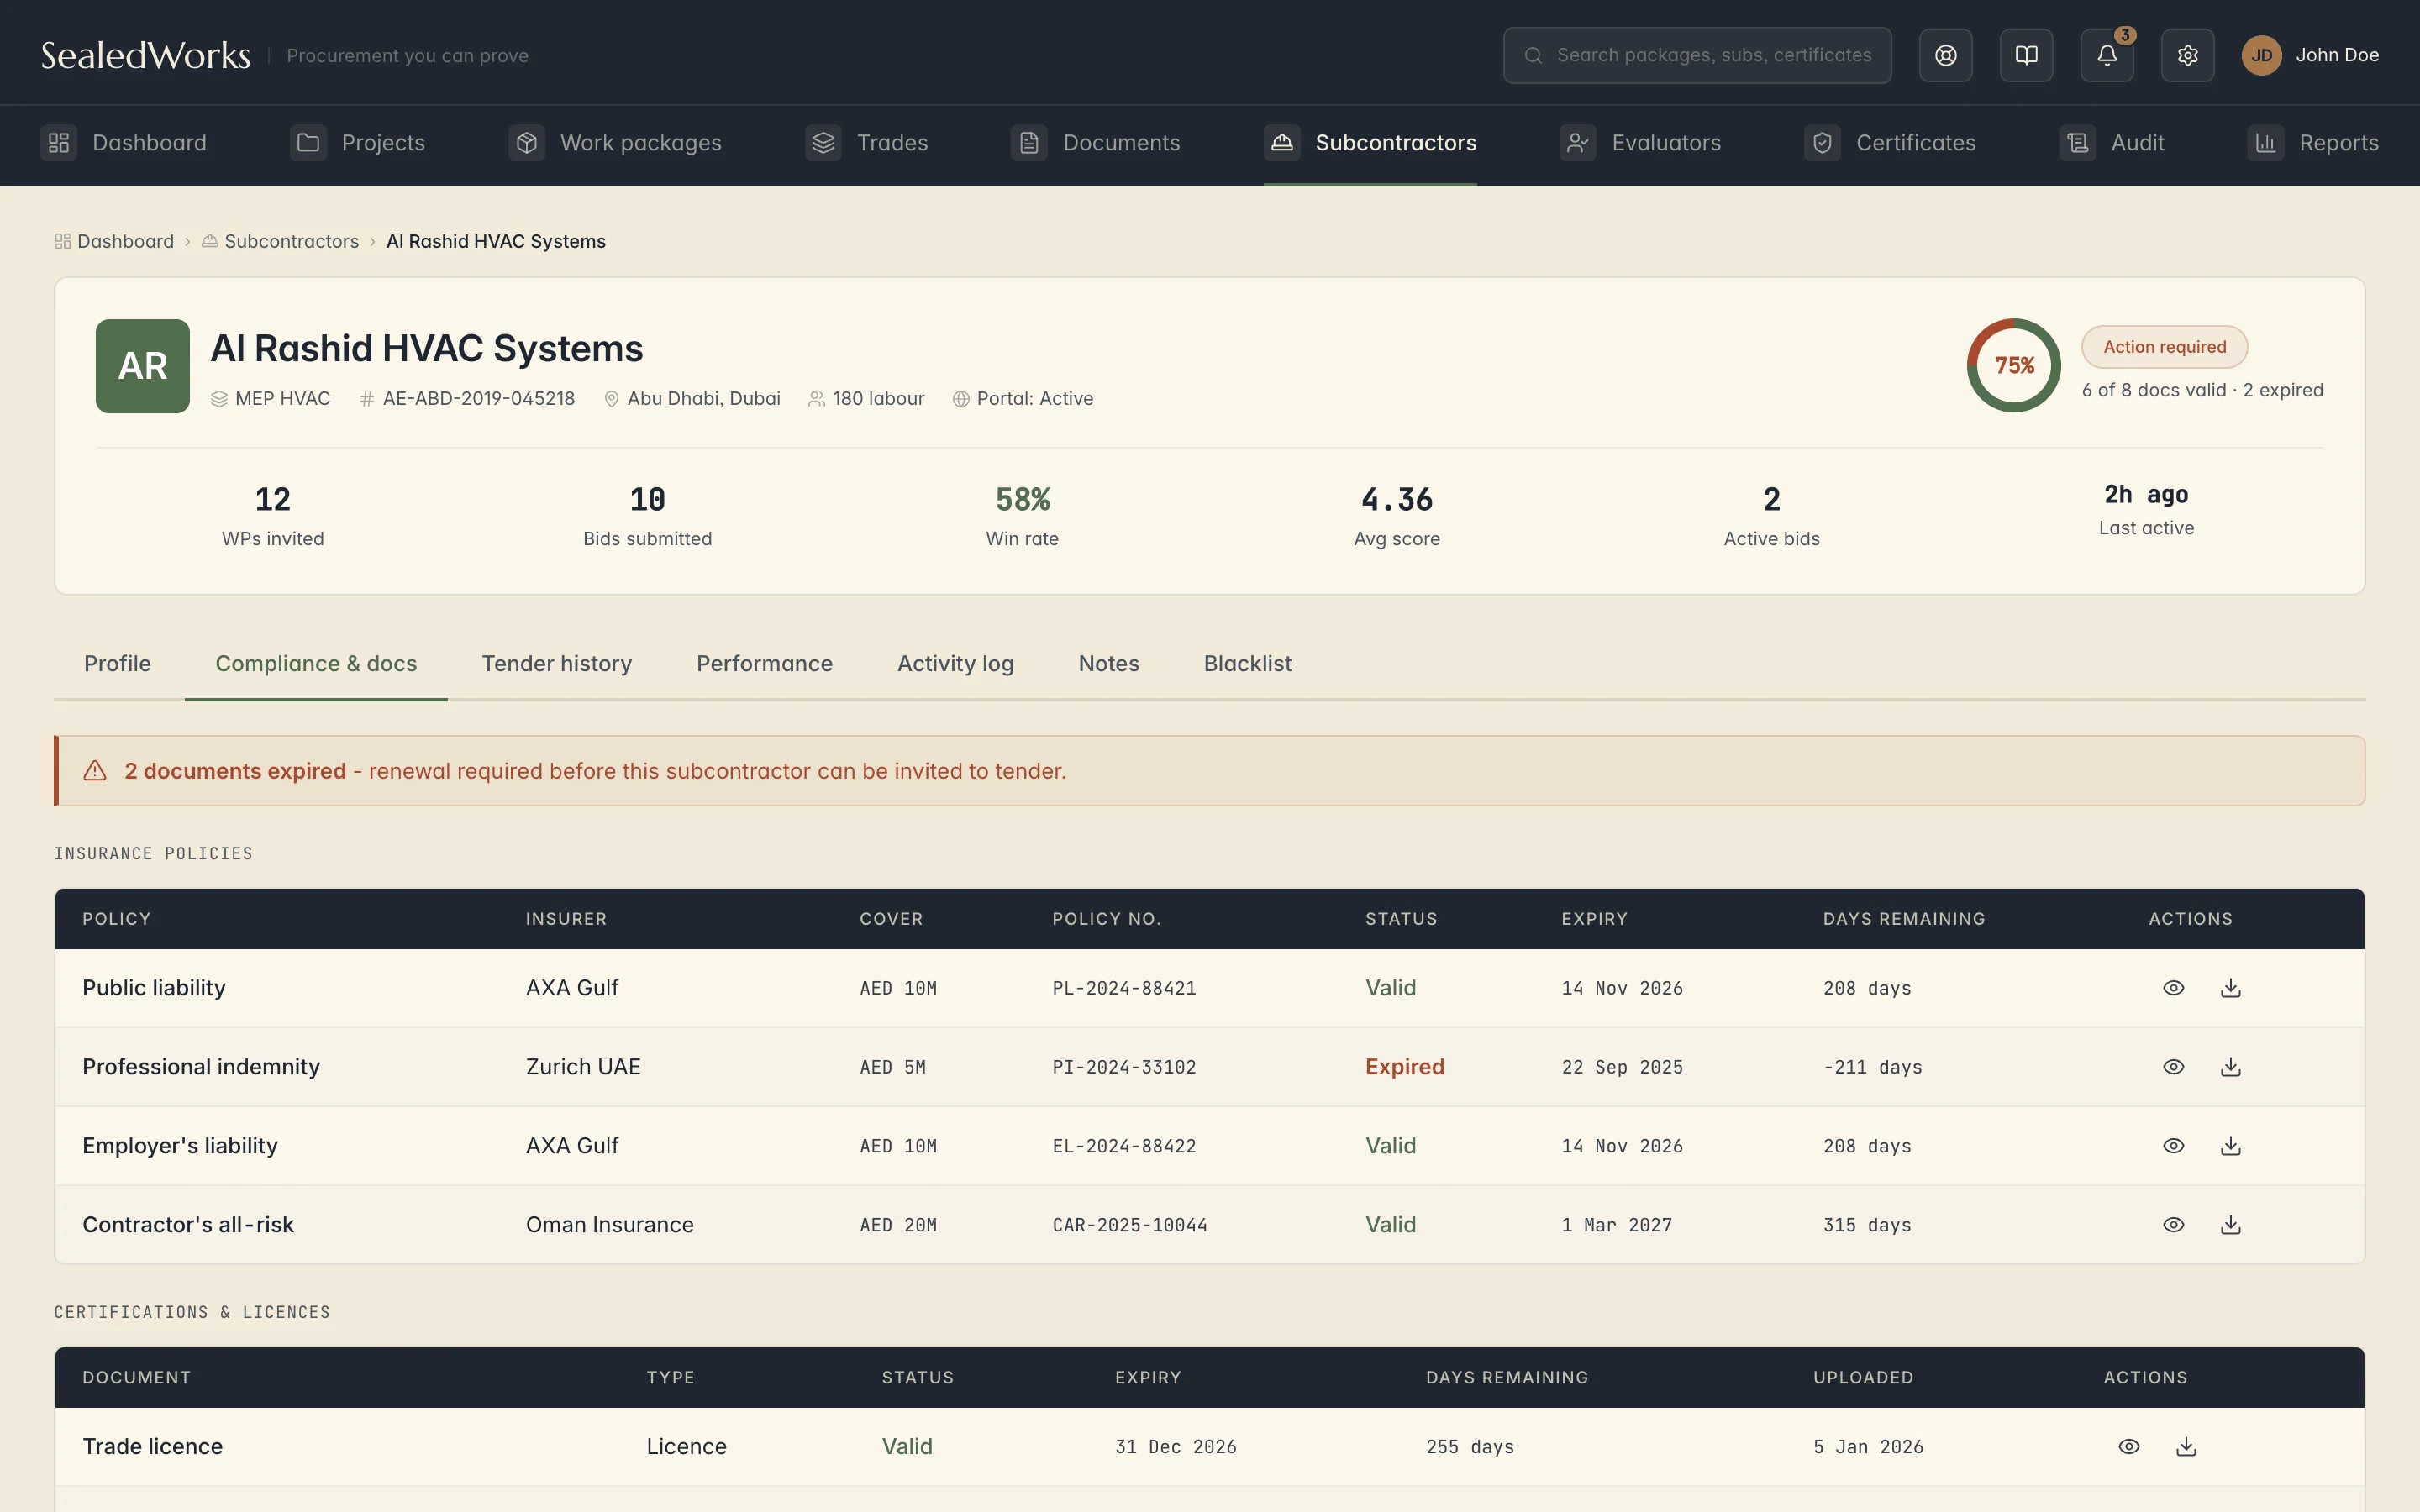Click policy number PL-2024-88421
This screenshot has height=1512, width=2420.
(x=1124, y=988)
